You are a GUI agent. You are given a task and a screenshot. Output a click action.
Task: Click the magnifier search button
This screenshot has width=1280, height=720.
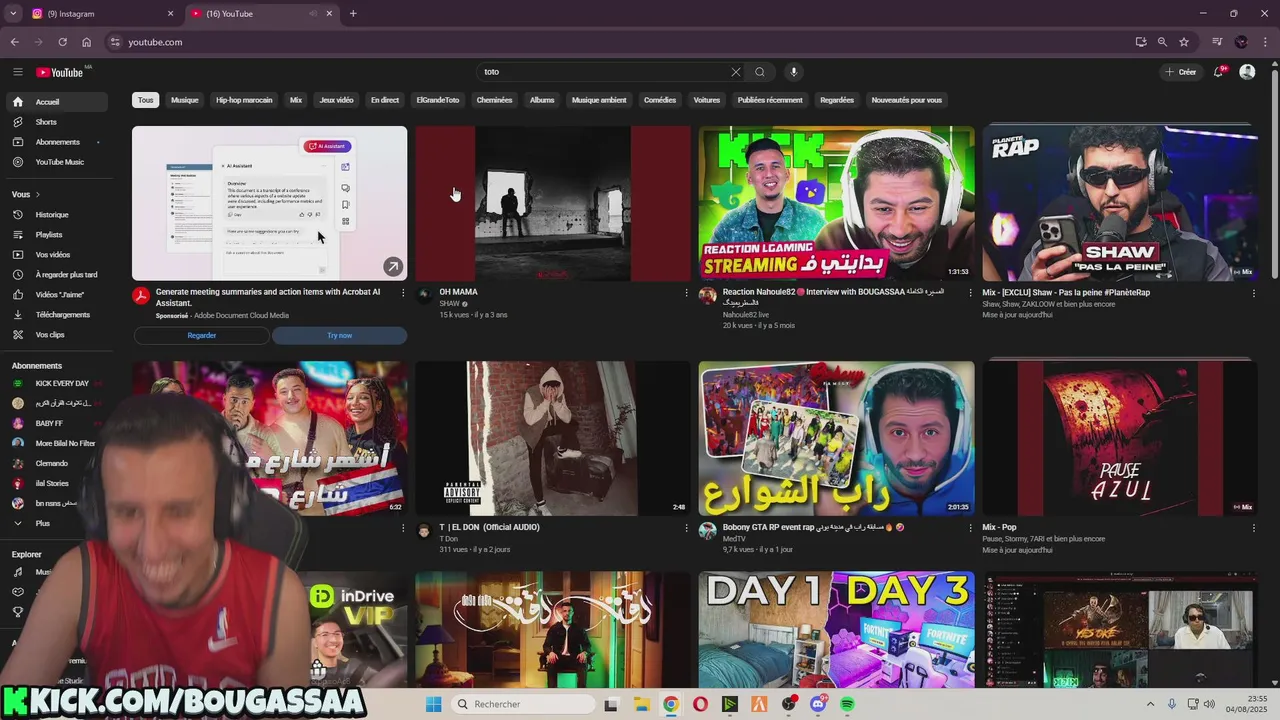coord(760,72)
